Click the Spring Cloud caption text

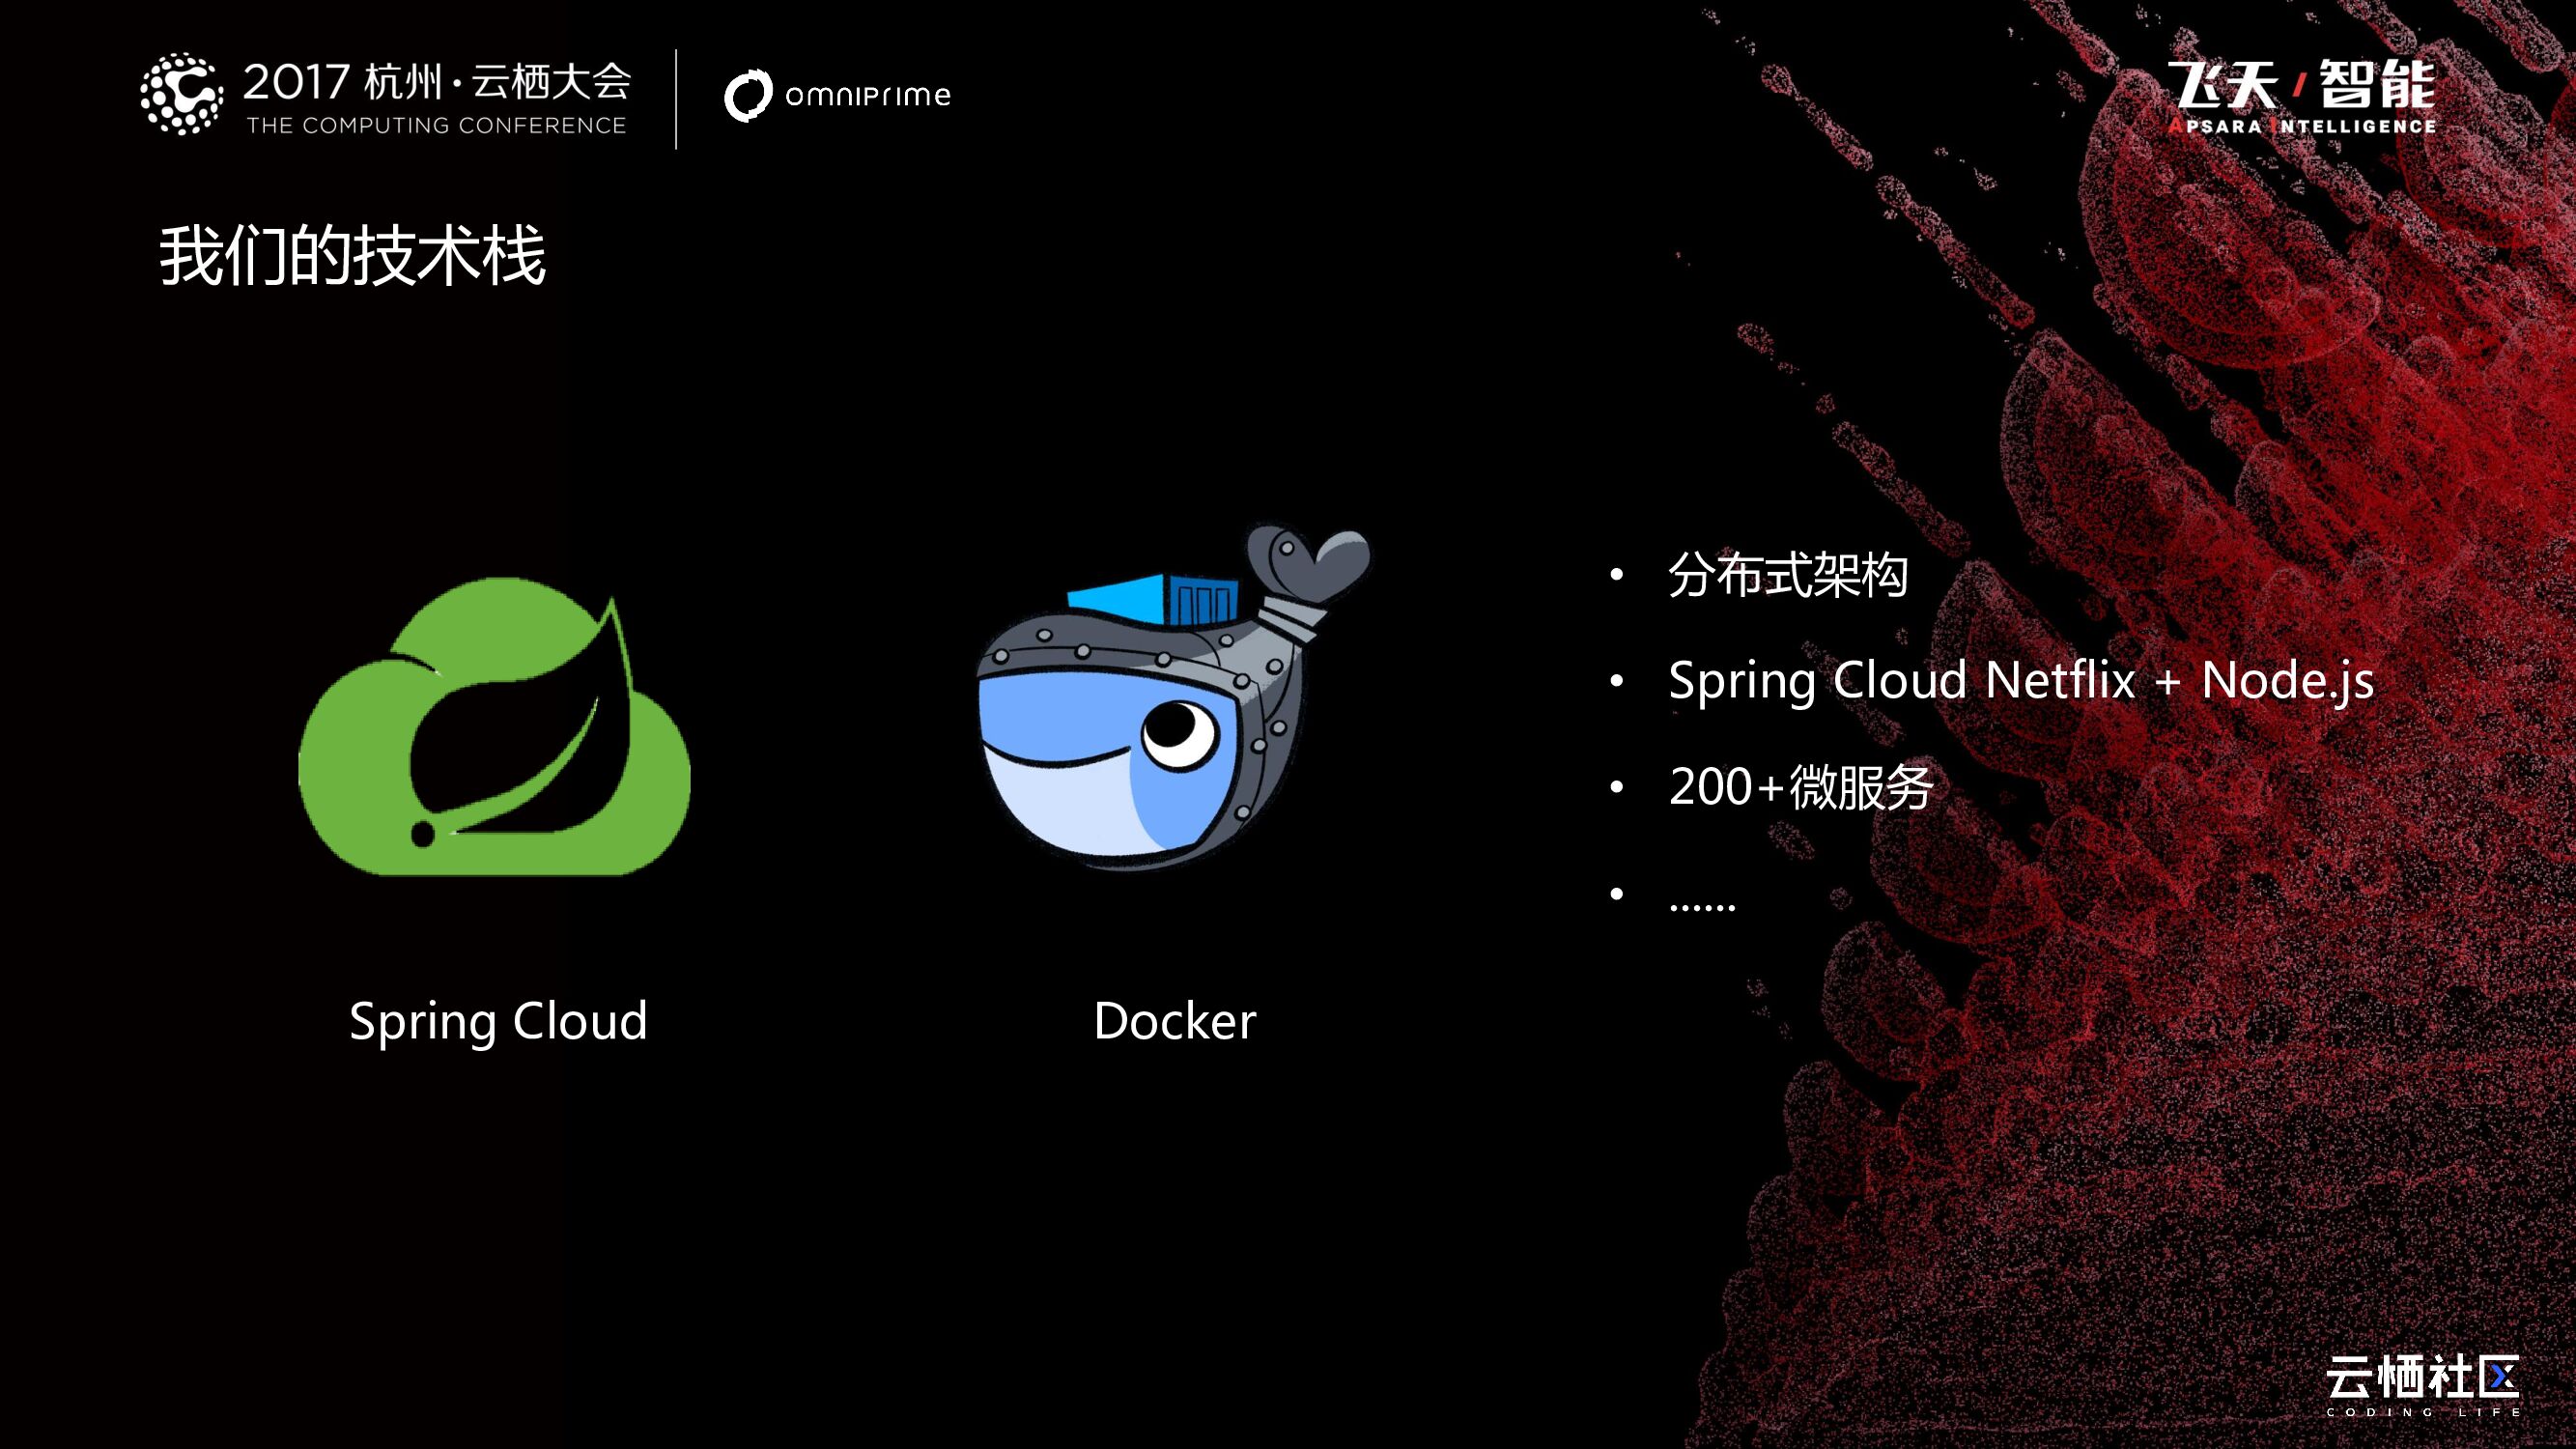click(x=498, y=1021)
